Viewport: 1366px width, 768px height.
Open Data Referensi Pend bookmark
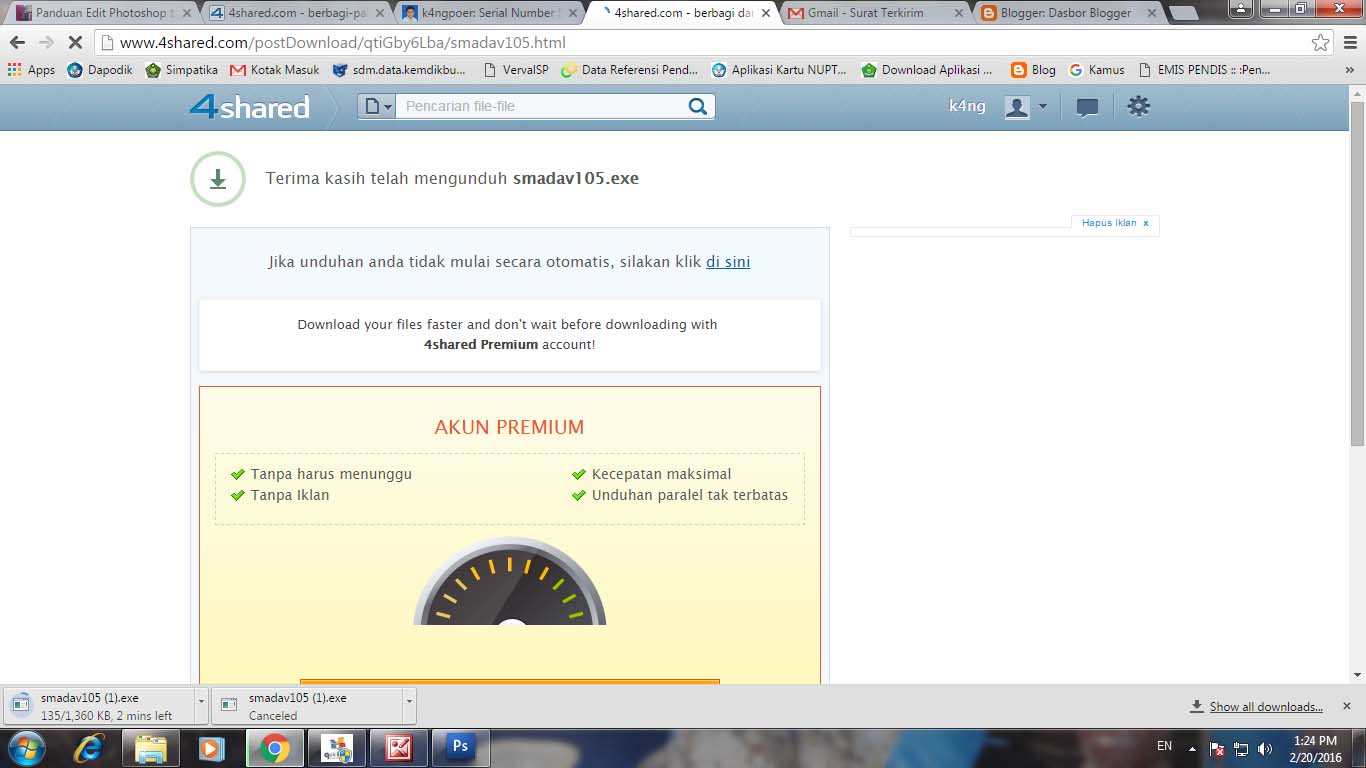630,70
